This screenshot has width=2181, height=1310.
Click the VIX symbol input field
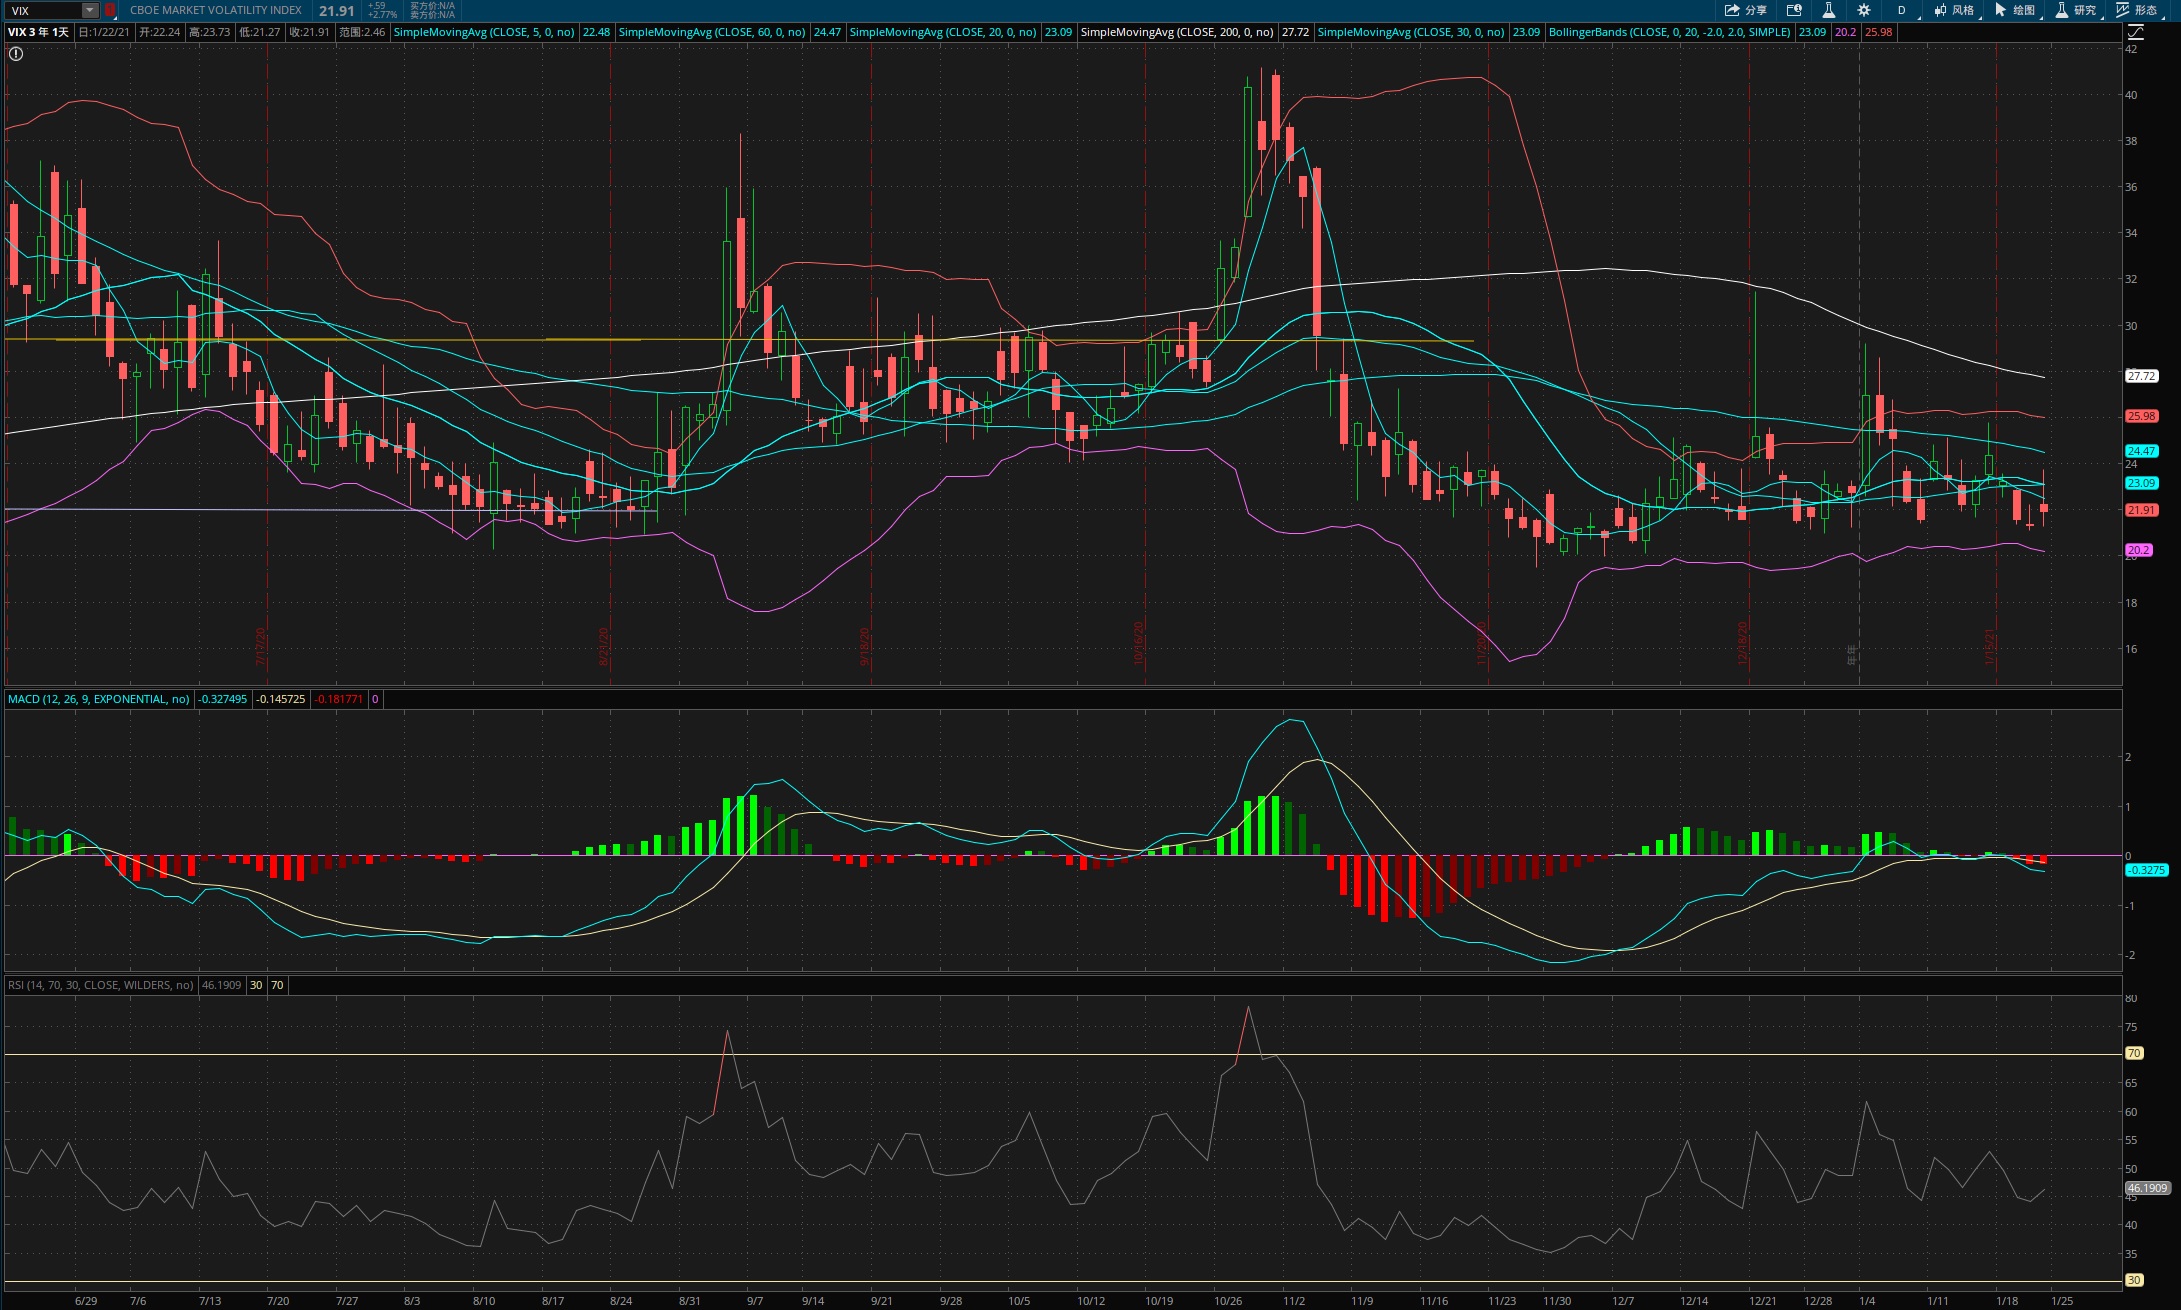(42, 10)
